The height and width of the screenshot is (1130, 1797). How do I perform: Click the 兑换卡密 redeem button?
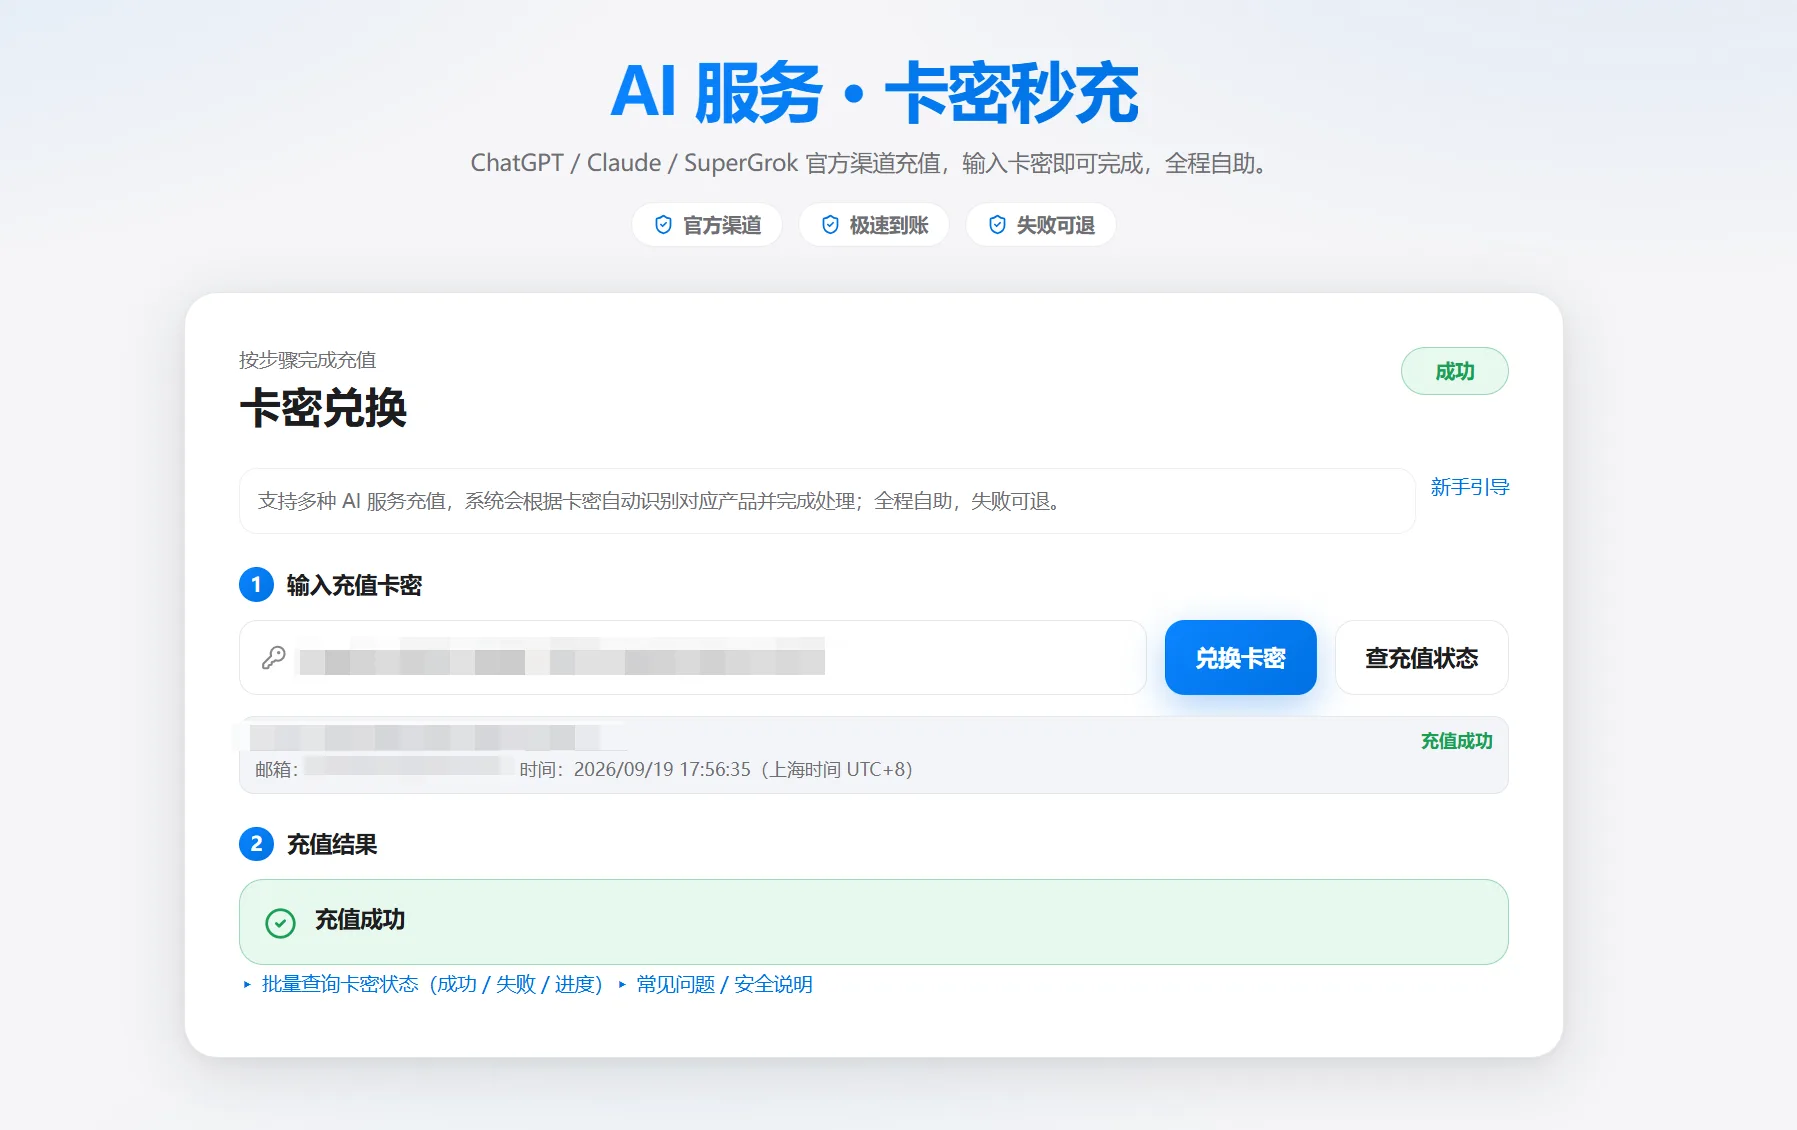click(1240, 658)
